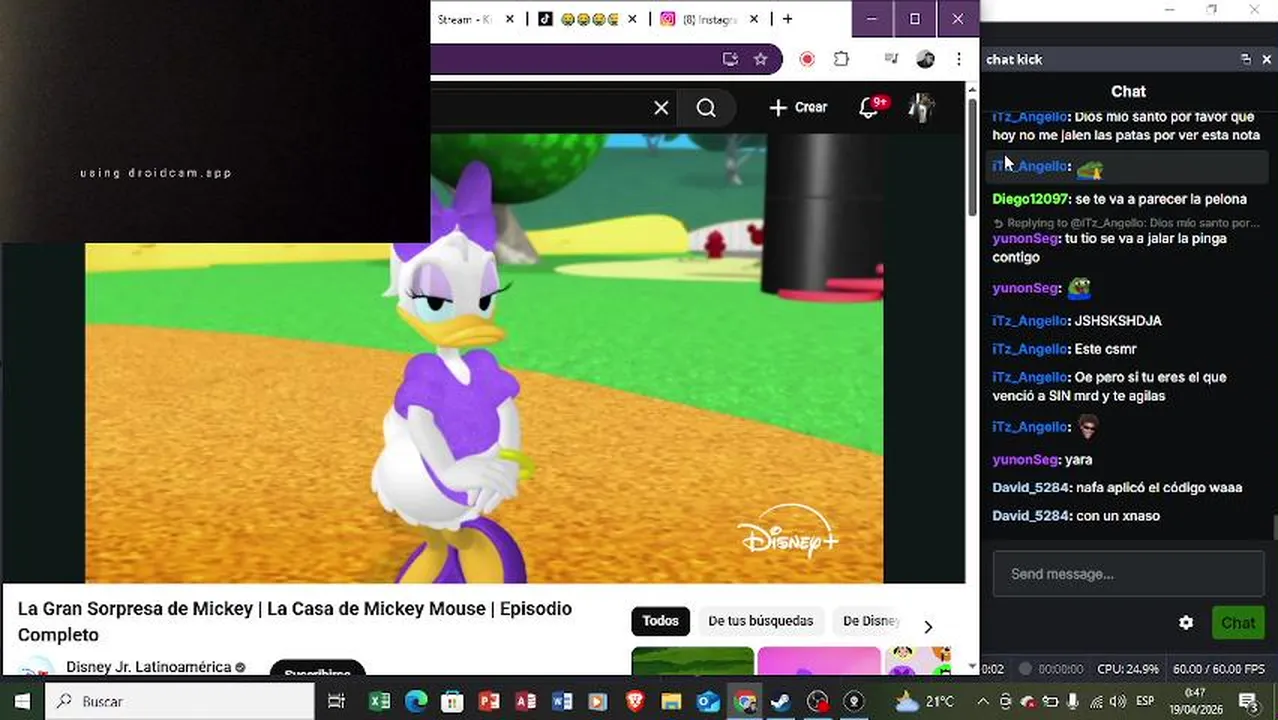Open Steam from the taskbar

pyautogui.click(x=781, y=701)
